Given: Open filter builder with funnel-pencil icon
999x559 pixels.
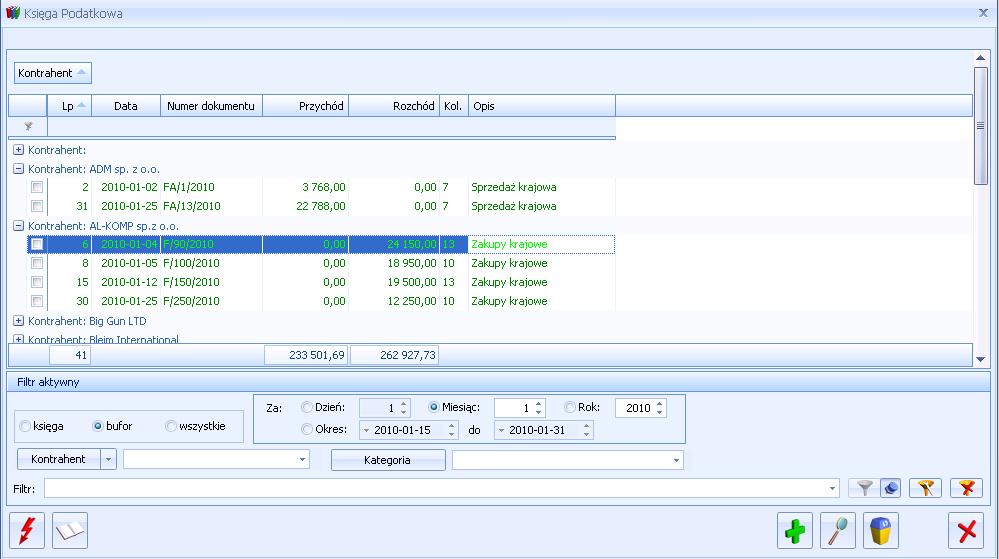Looking at the screenshot, I should click(925, 488).
